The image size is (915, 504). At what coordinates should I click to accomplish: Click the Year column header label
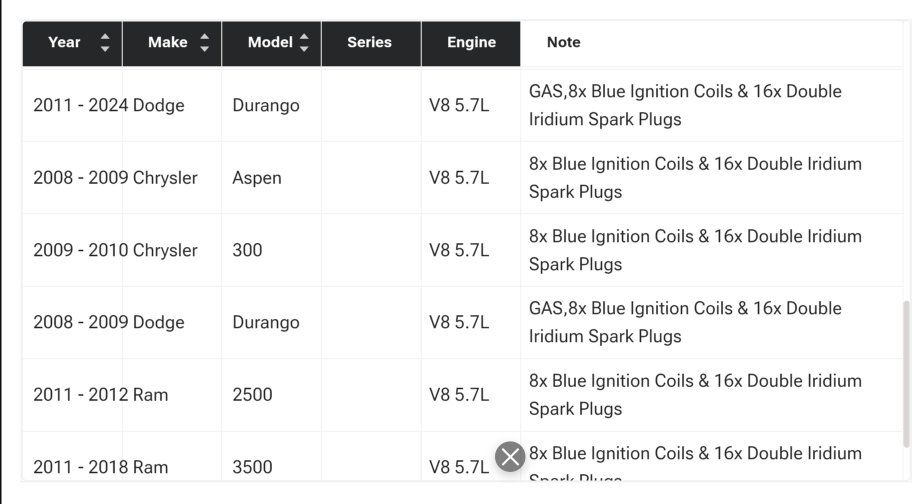tap(64, 43)
